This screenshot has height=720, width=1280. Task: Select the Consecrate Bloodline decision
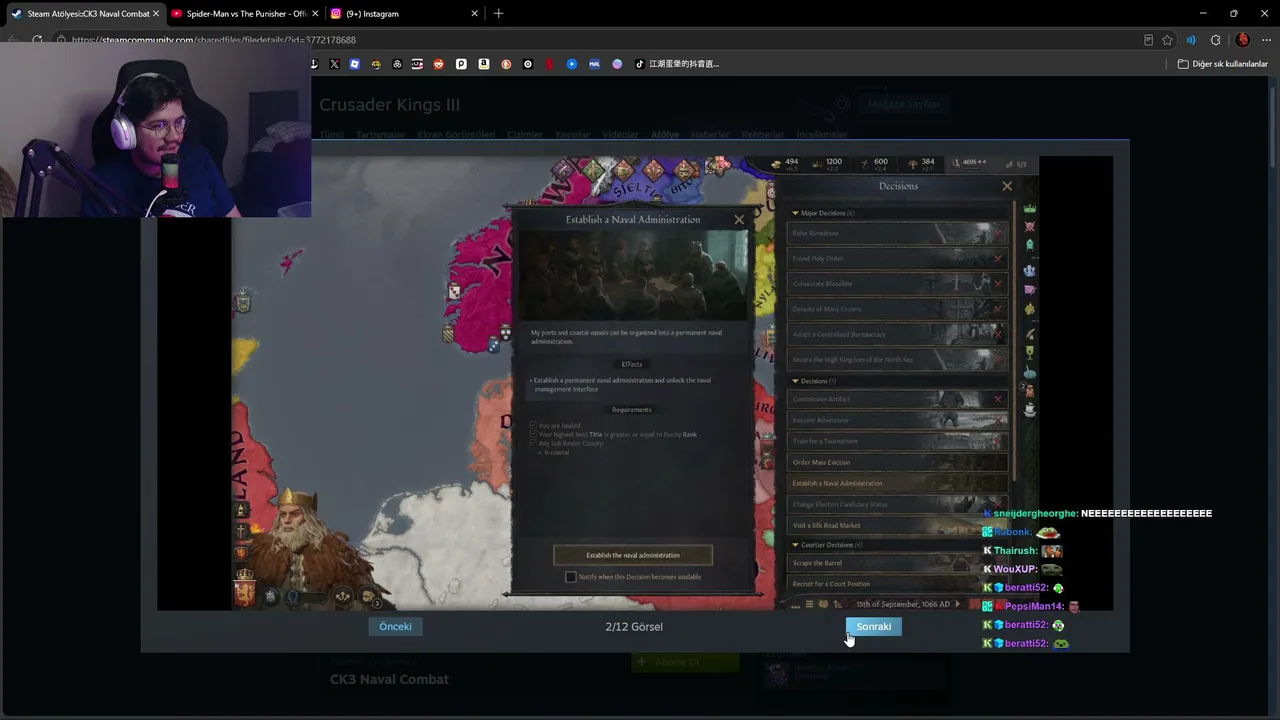(x=898, y=283)
